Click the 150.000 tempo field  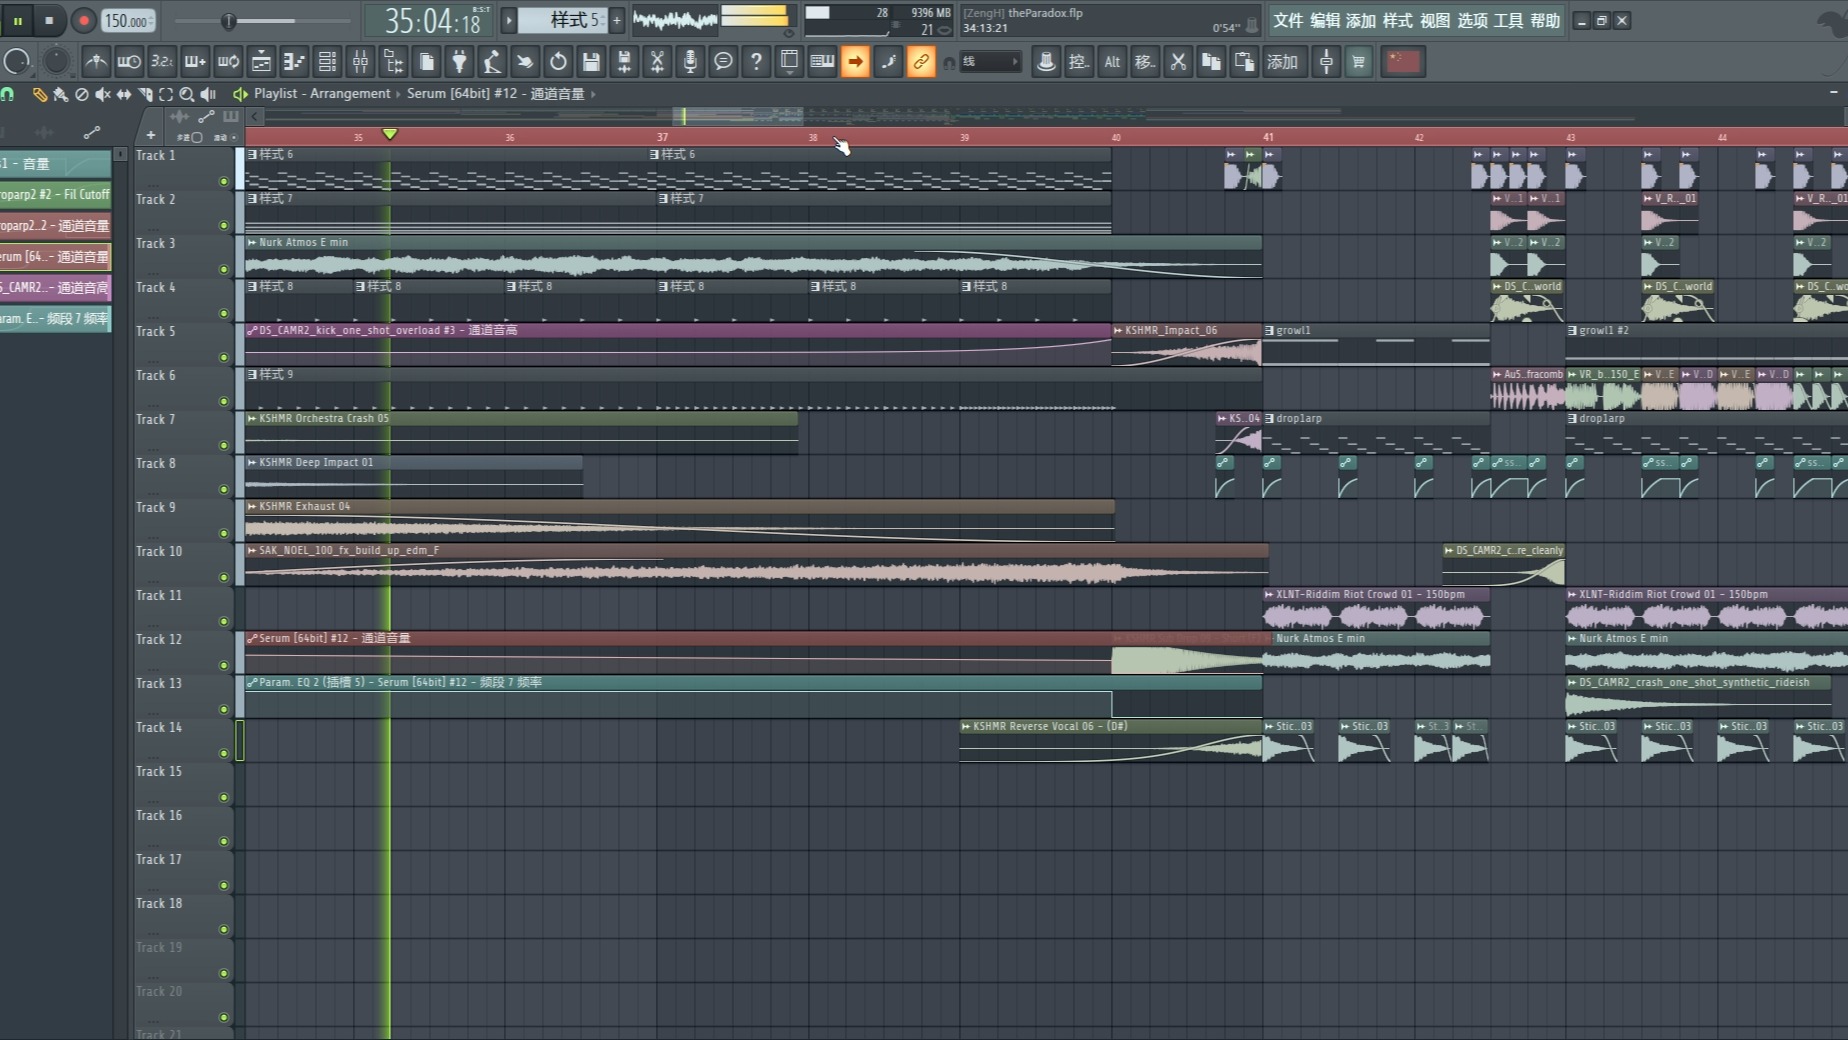point(128,20)
